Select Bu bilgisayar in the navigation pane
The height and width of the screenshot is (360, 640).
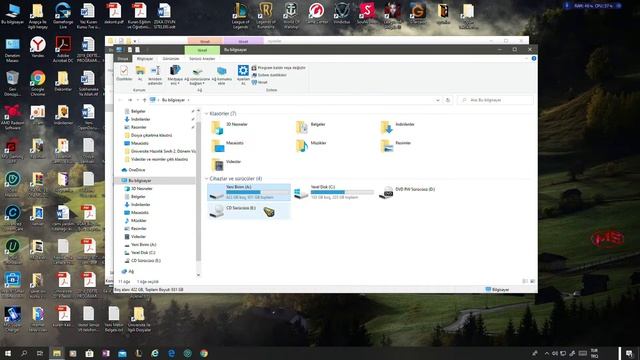155,180
